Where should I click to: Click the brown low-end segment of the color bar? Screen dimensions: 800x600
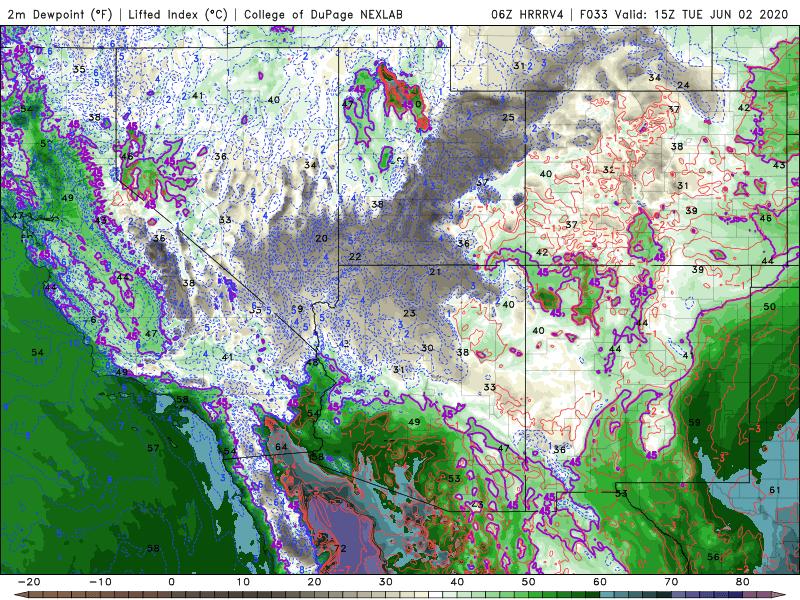(x=36, y=595)
